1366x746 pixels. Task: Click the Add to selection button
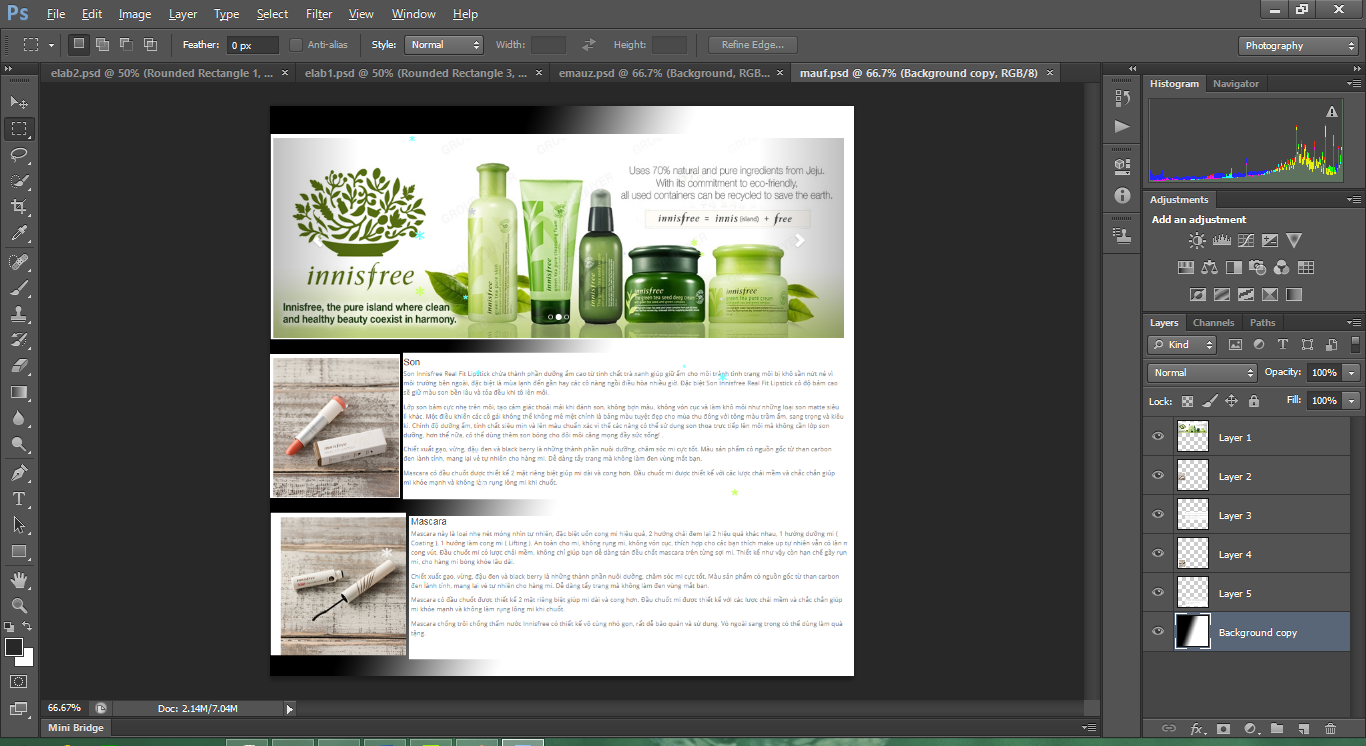tap(102, 45)
